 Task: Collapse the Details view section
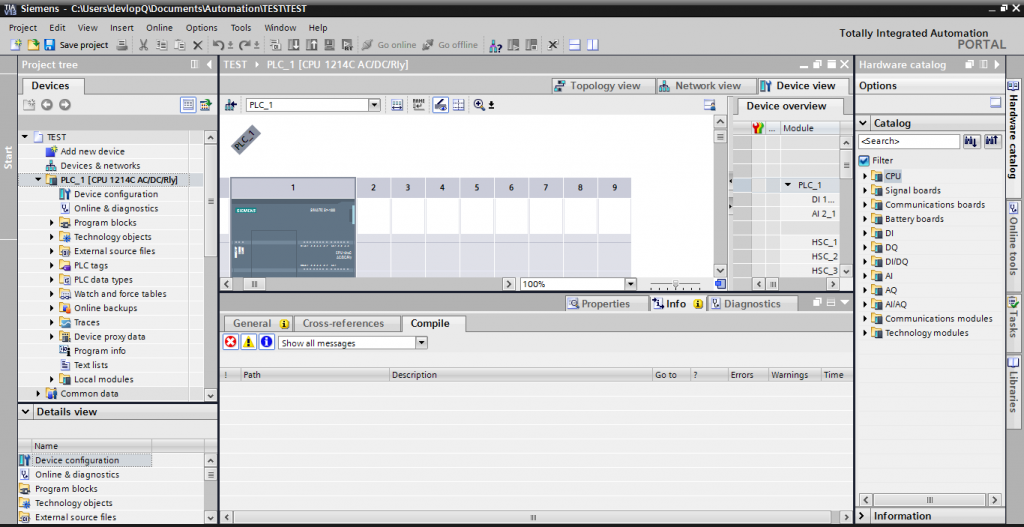[25, 411]
